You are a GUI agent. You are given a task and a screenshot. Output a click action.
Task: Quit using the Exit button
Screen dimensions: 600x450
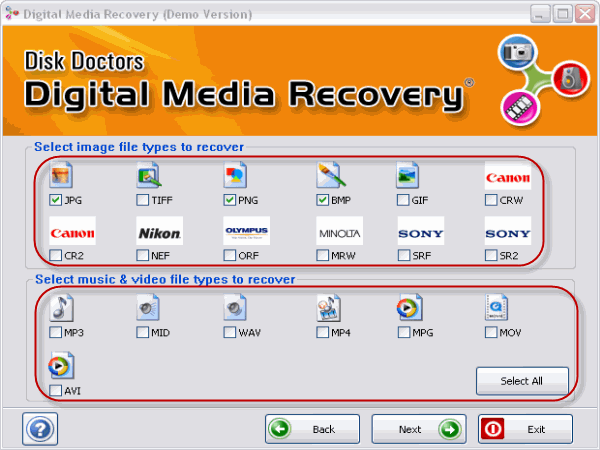(x=525, y=429)
